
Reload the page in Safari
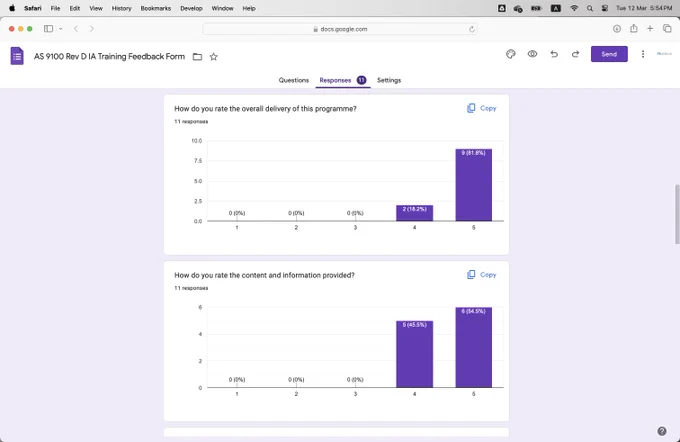click(x=472, y=29)
